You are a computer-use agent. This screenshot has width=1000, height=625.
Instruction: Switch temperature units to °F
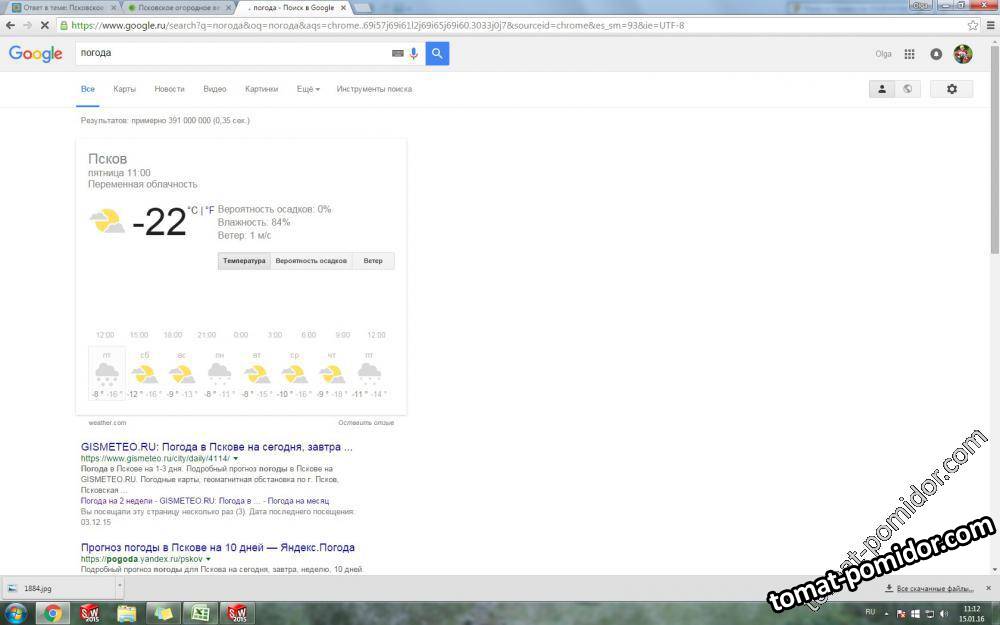tap(210, 210)
